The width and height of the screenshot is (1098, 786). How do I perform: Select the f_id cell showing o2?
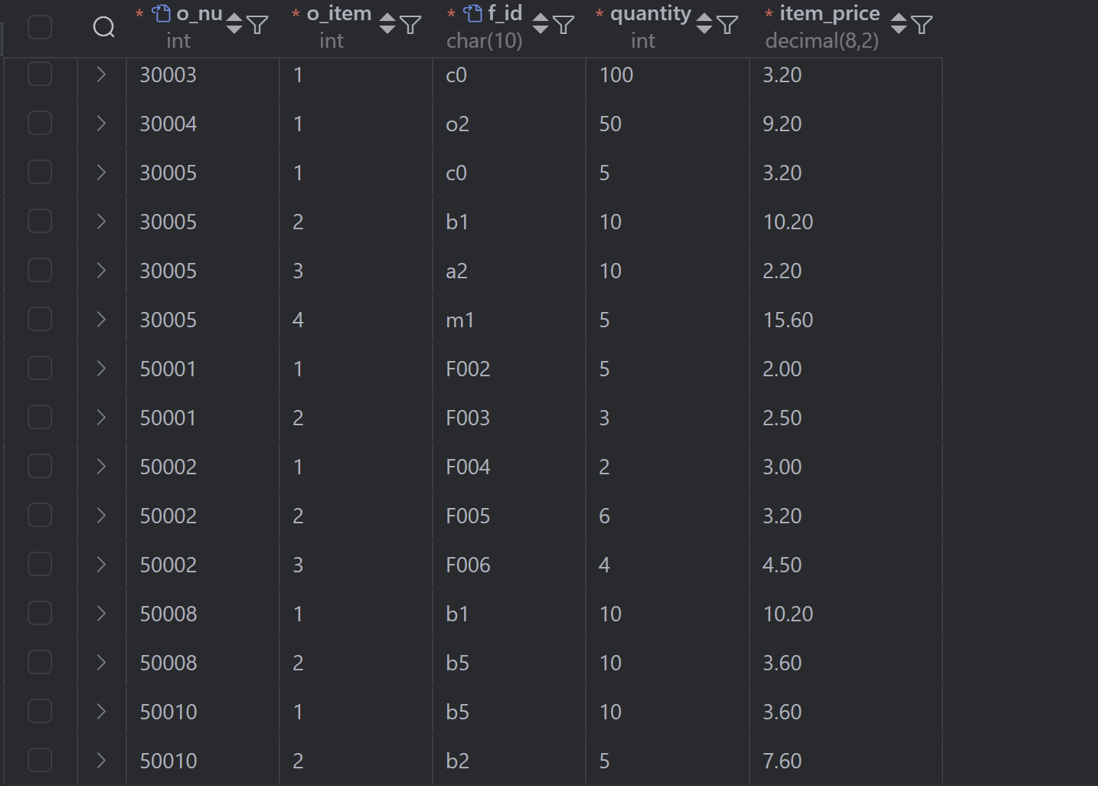[x=509, y=124]
